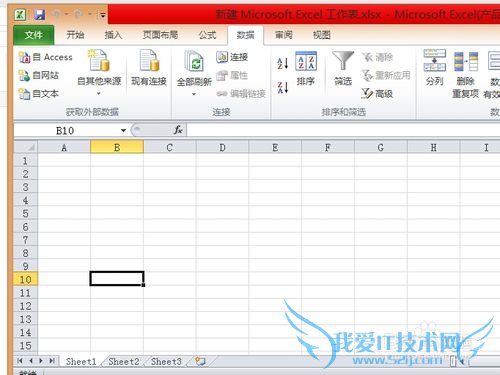Select column B header
The height and width of the screenshot is (375, 500).
(117, 147)
